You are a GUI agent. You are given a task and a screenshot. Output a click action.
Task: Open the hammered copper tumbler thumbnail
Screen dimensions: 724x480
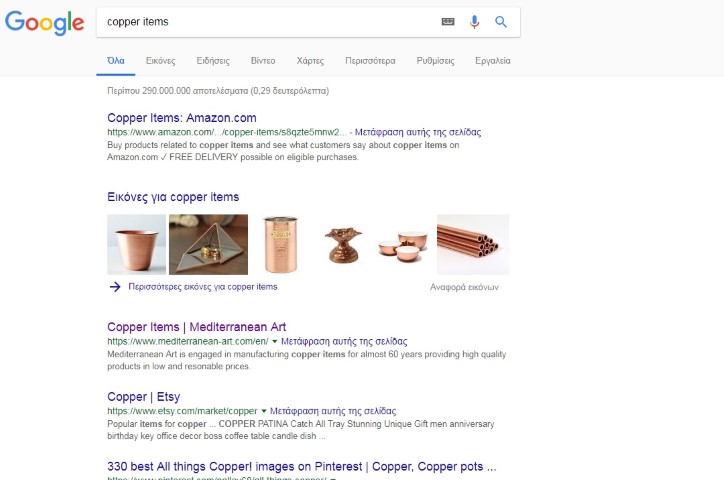coord(281,245)
